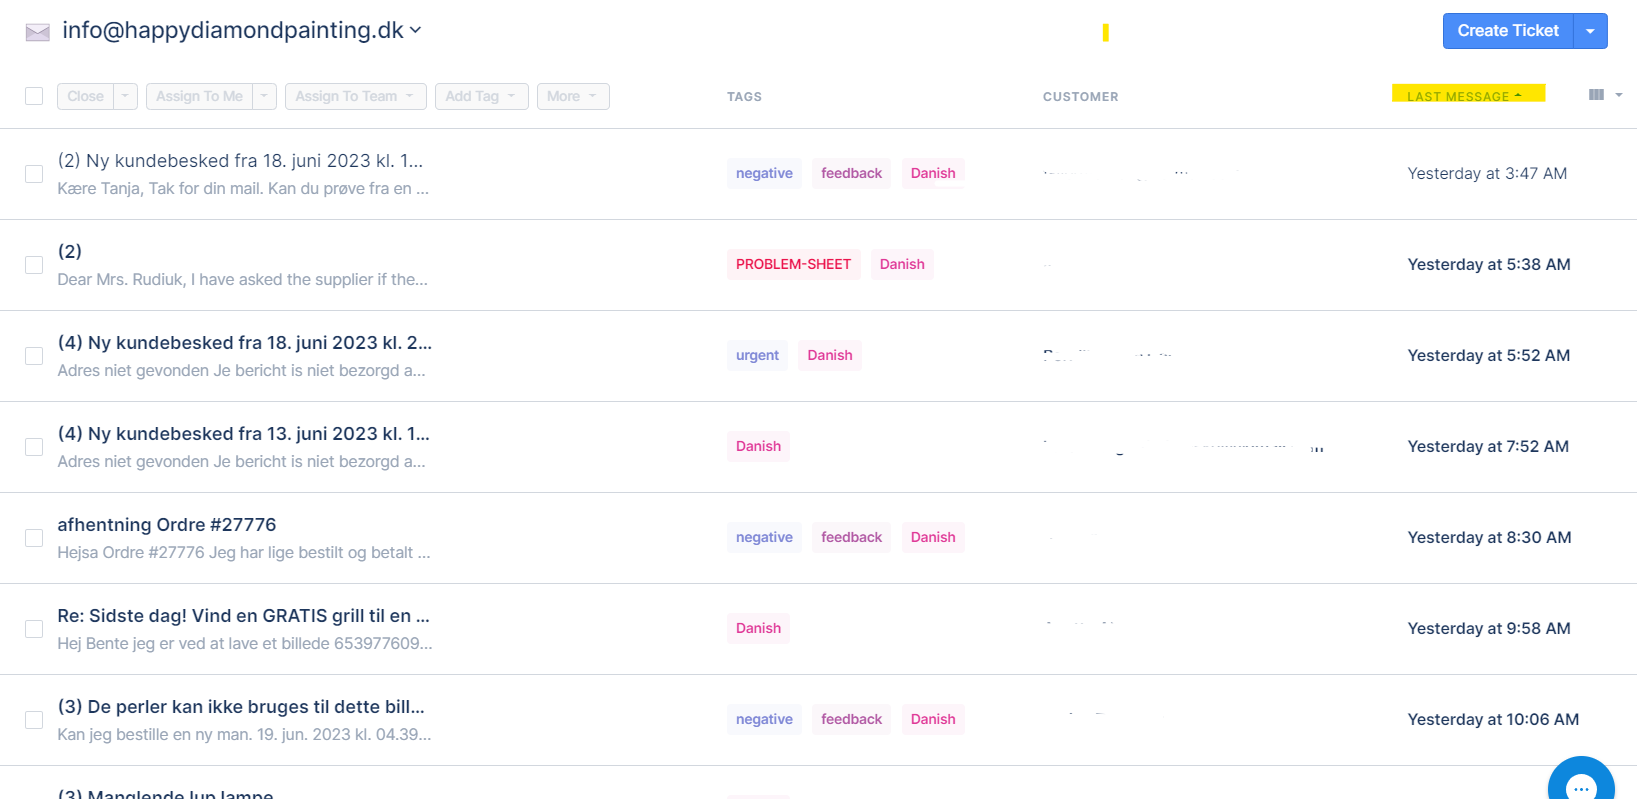Viewport: 1638px width, 799px height.
Task: Expand the Create Ticket dropdown arrow
Action: (x=1590, y=31)
